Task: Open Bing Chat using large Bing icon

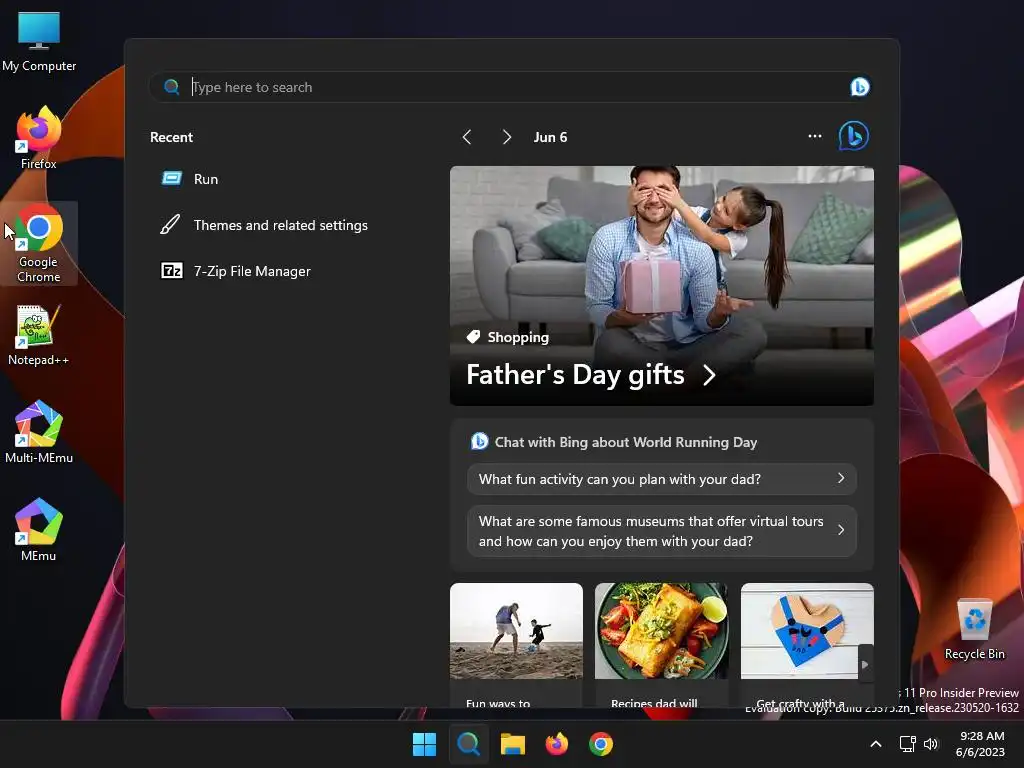Action: click(853, 136)
